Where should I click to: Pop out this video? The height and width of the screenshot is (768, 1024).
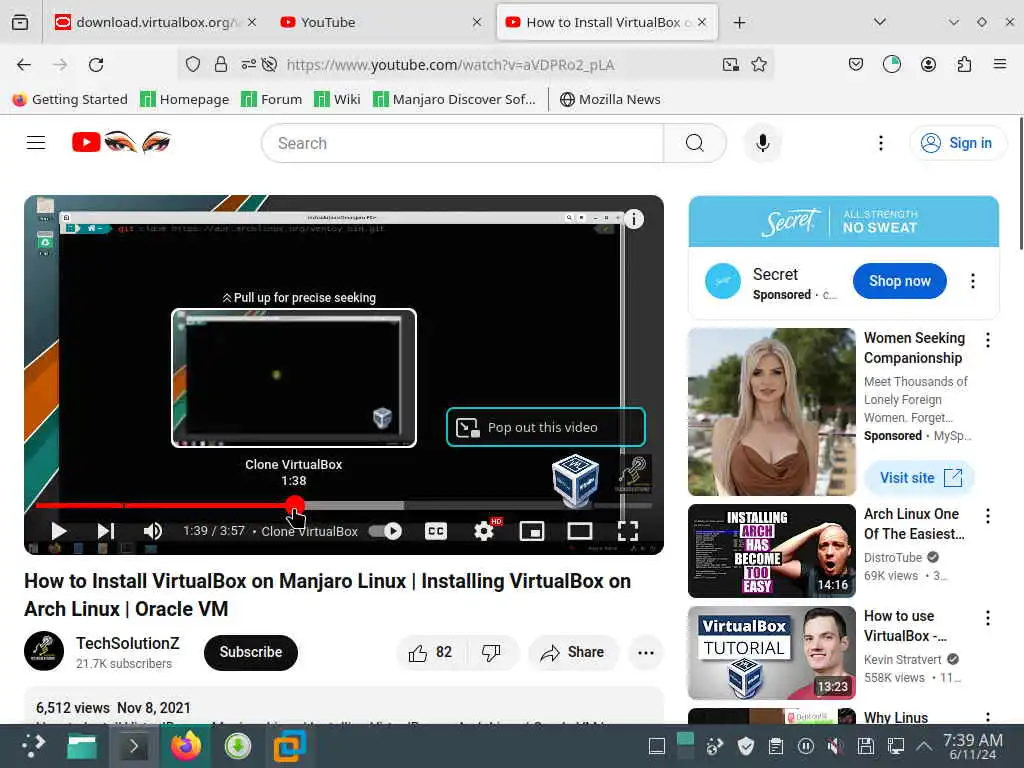coord(545,427)
